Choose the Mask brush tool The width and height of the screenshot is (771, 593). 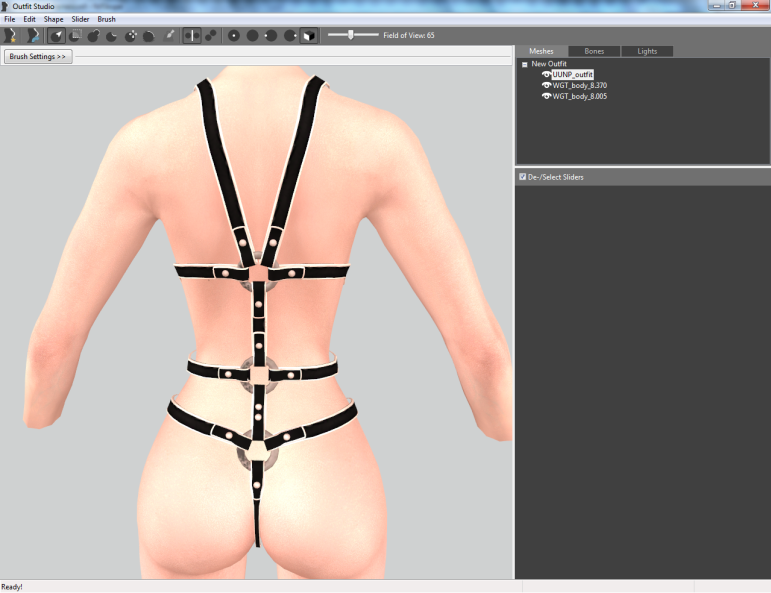(x=76, y=35)
